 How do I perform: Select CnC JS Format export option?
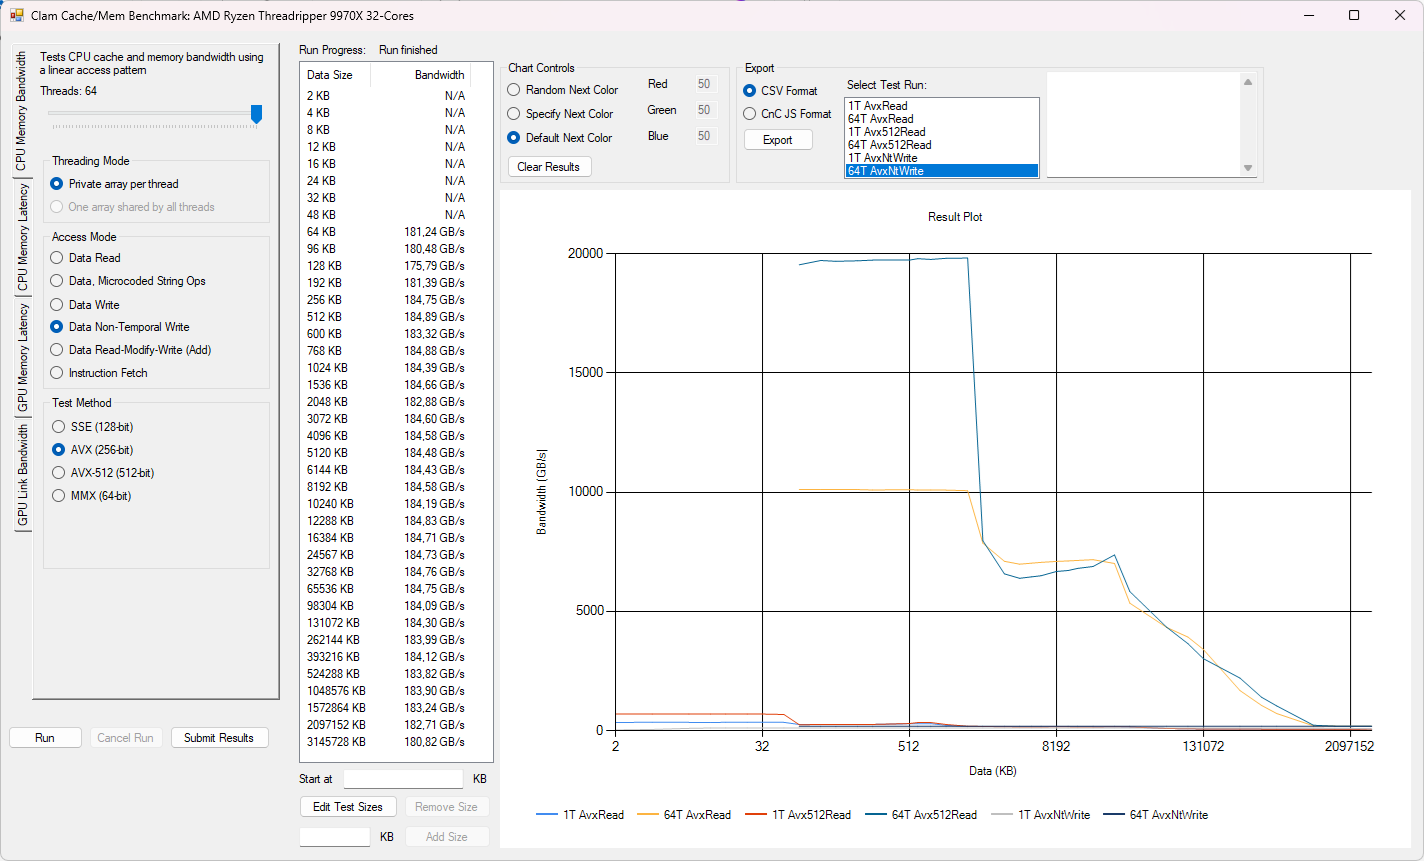(787, 114)
